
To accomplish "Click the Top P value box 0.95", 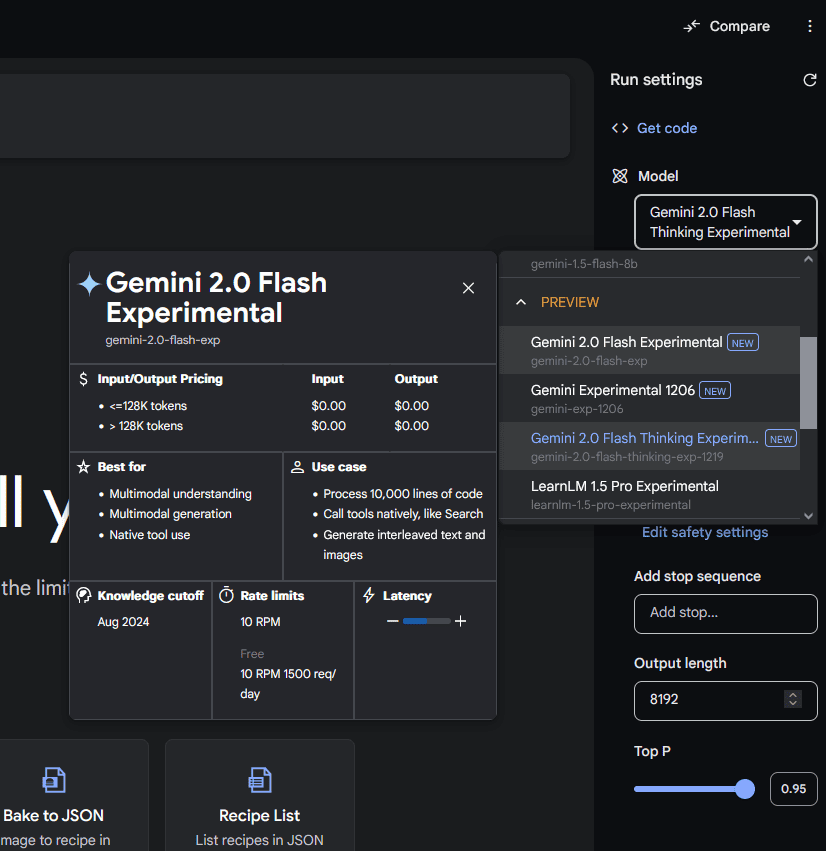I will point(793,789).
